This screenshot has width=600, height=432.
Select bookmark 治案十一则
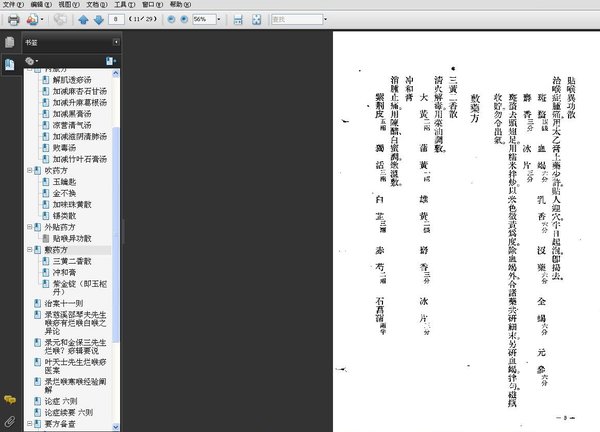(x=64, y=303)
